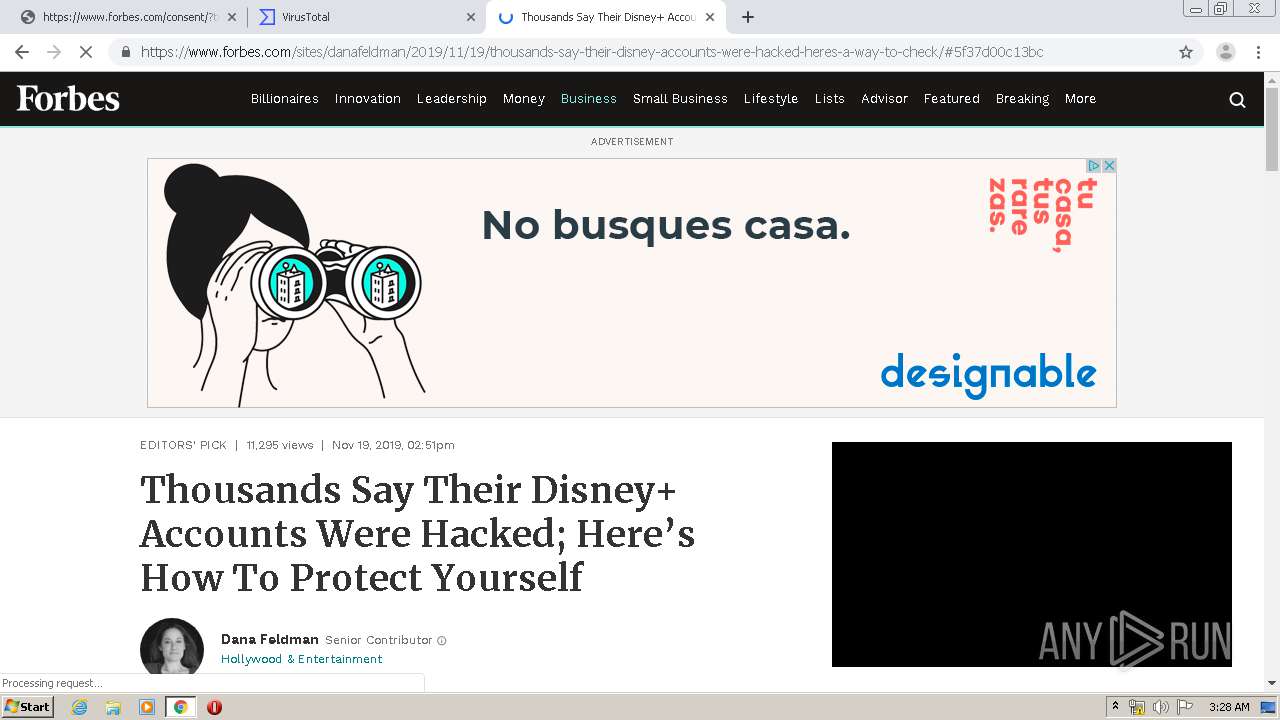This screenshot has height=720, width=1280.
Task: Open the media player taskbar icon
Action: point(147,707)
